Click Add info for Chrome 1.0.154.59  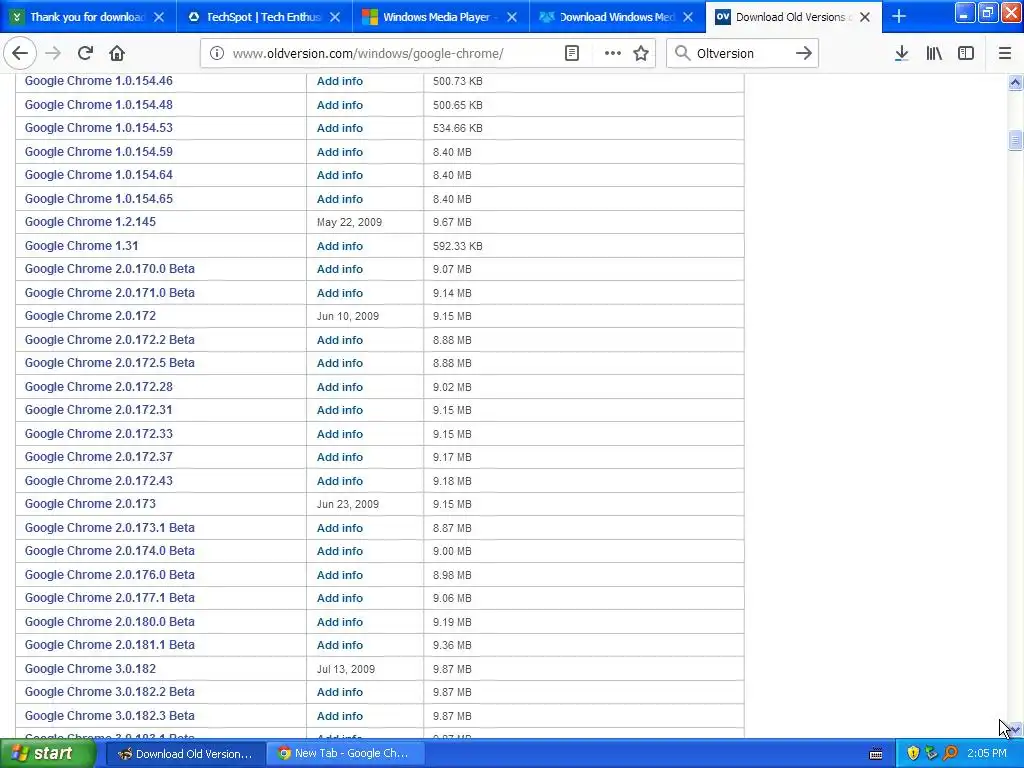tap(340, 152)
